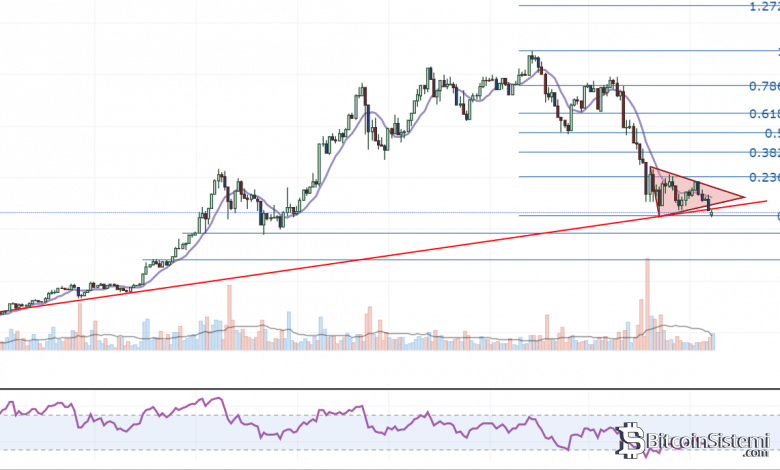Click the 1.272 Fibonacci level label
The height and width of the screenshot is (470, 780).
point(764,6)
